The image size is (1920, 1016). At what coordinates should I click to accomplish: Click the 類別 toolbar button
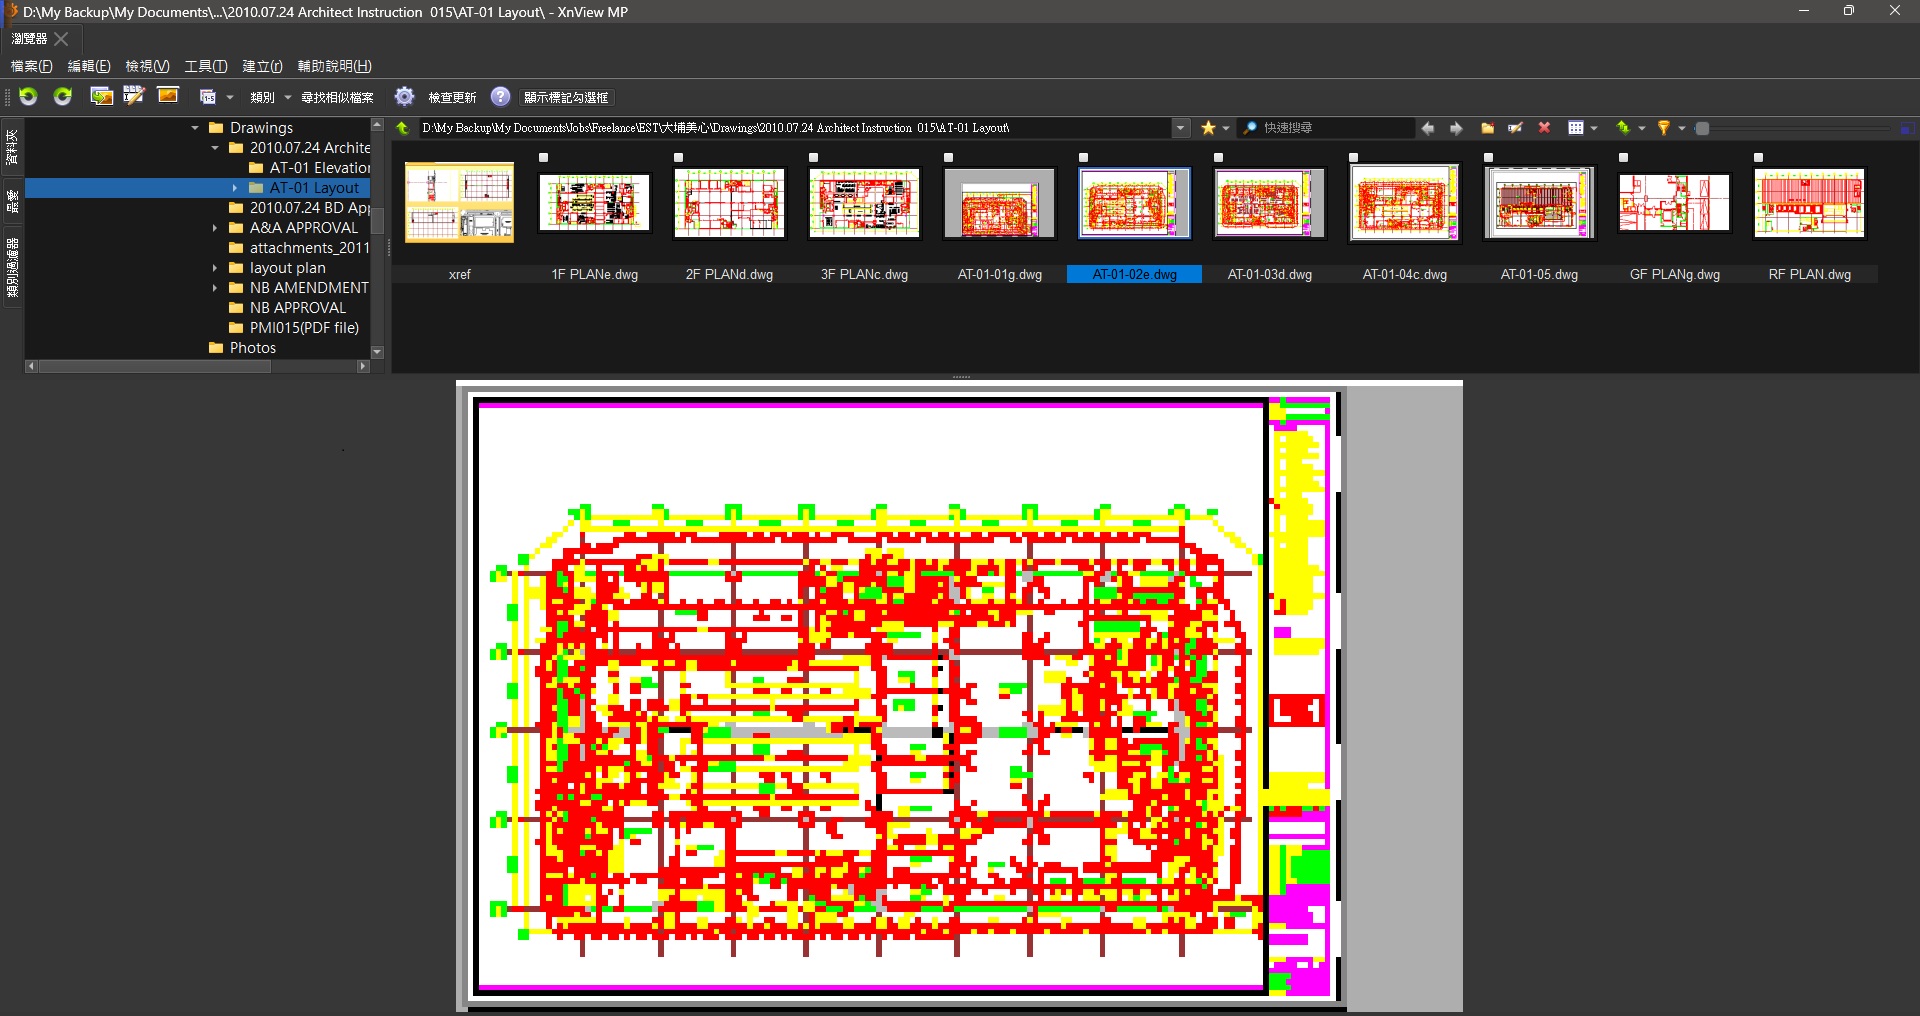(262, 97)
